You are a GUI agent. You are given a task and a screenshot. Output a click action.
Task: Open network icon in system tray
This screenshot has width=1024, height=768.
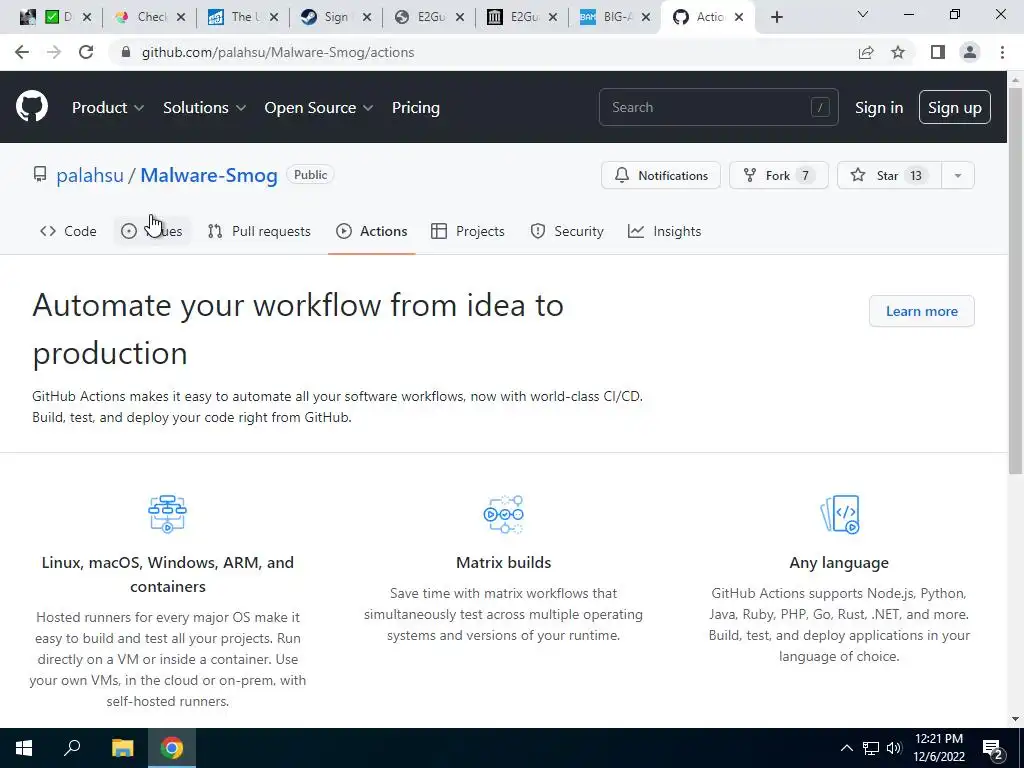click(x=871, y=748)
